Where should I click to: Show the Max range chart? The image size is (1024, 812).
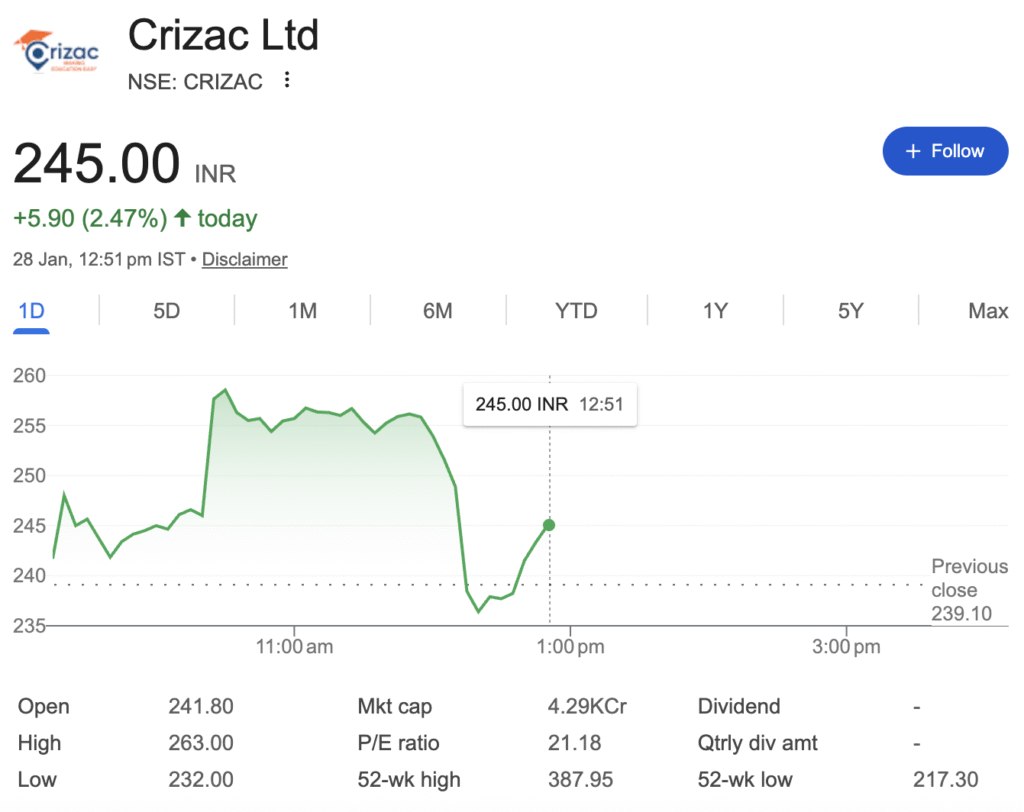point(988,311)
